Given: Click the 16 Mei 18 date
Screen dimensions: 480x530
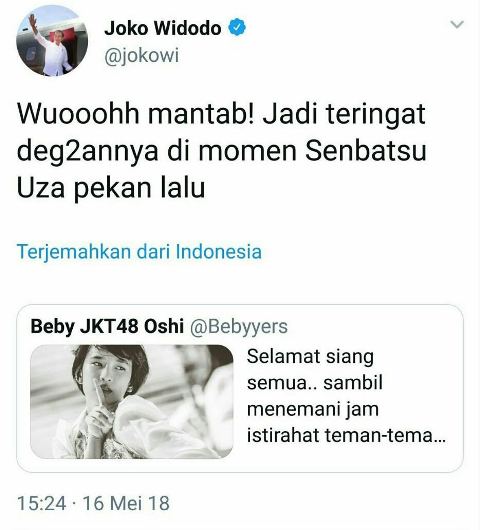Looking at the screenshot, I should 126,503.
